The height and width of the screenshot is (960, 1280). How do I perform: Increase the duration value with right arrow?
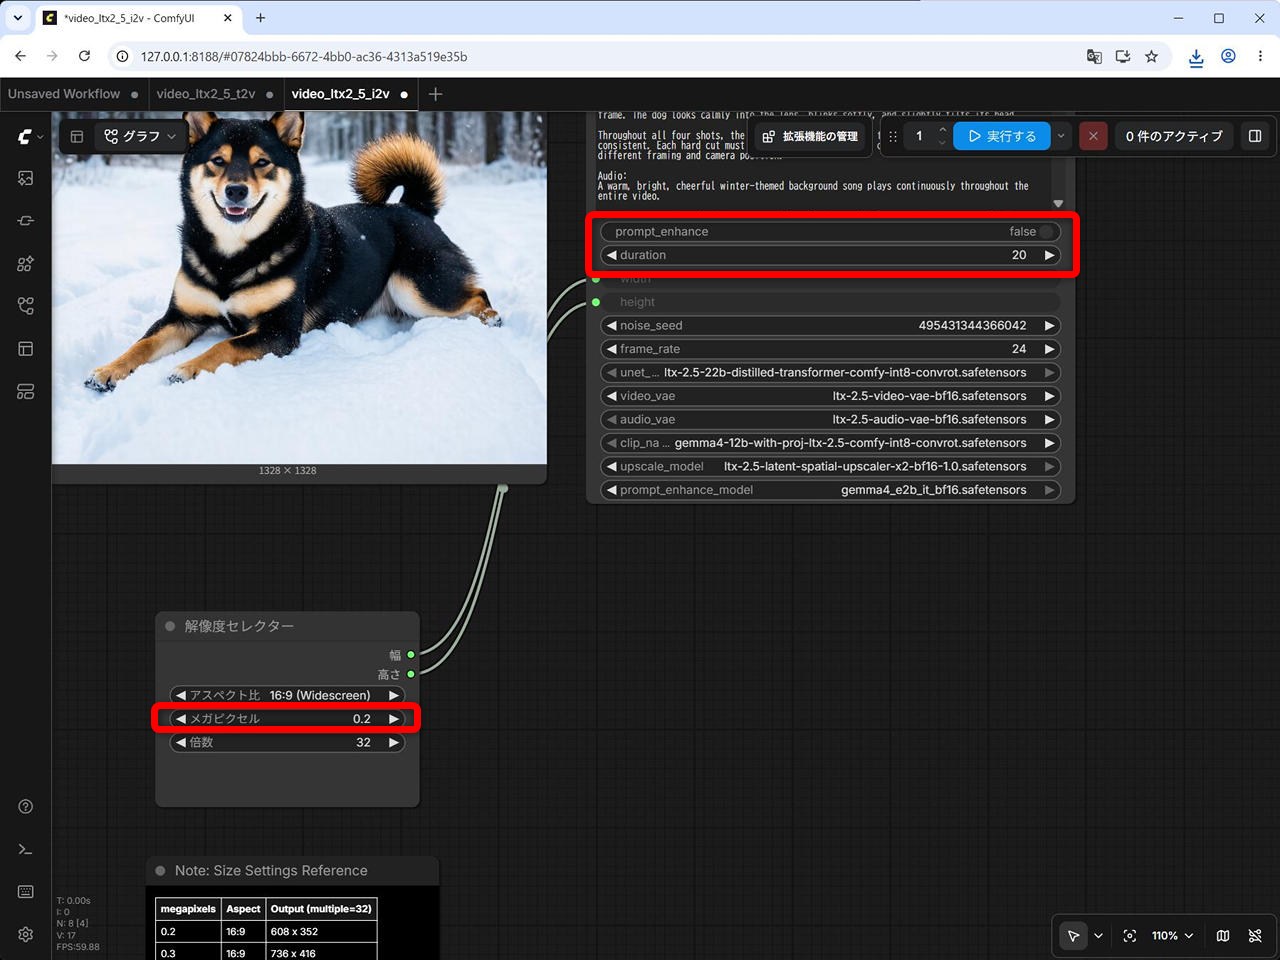pos(1049,255)
